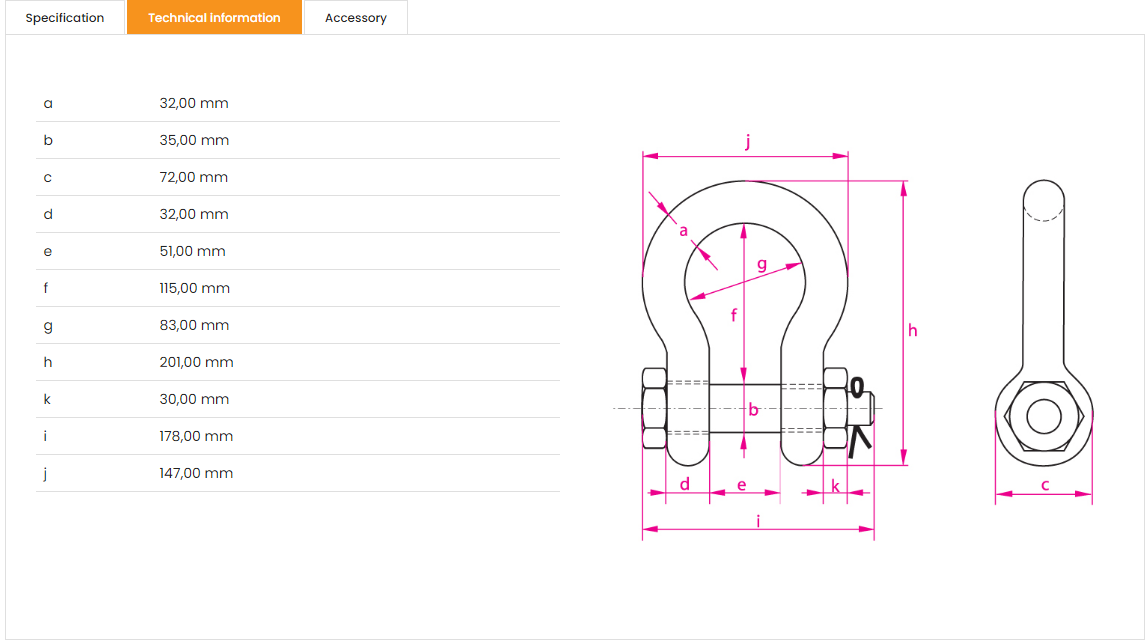Click the 115,00 mm value in row f
Screen dimensions: 1147x642
coord(195,288)
